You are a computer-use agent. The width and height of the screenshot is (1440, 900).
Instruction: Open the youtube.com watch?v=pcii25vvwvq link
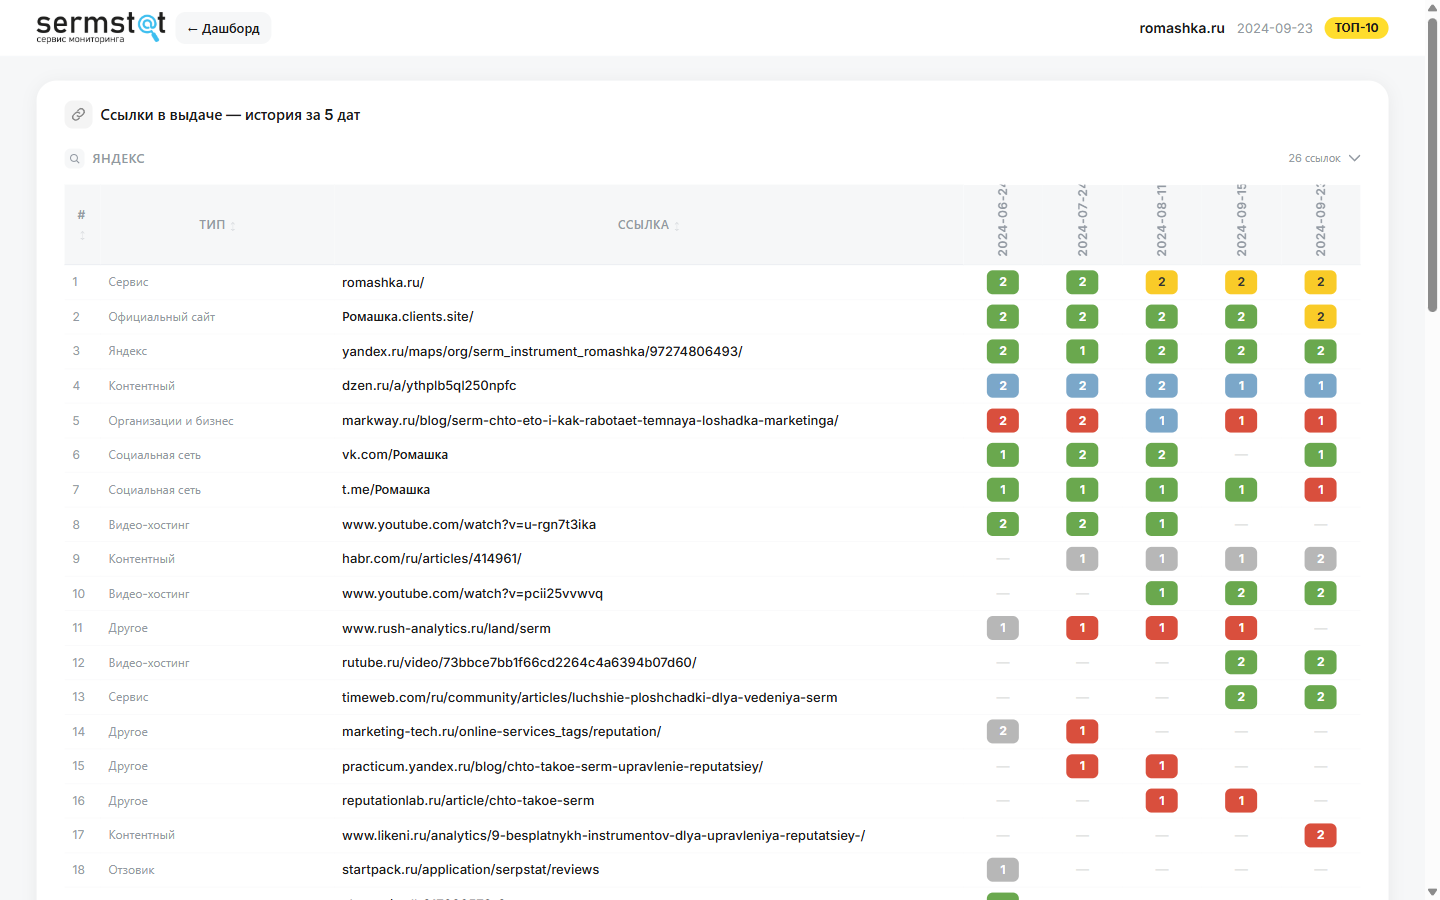coord(472,594)
